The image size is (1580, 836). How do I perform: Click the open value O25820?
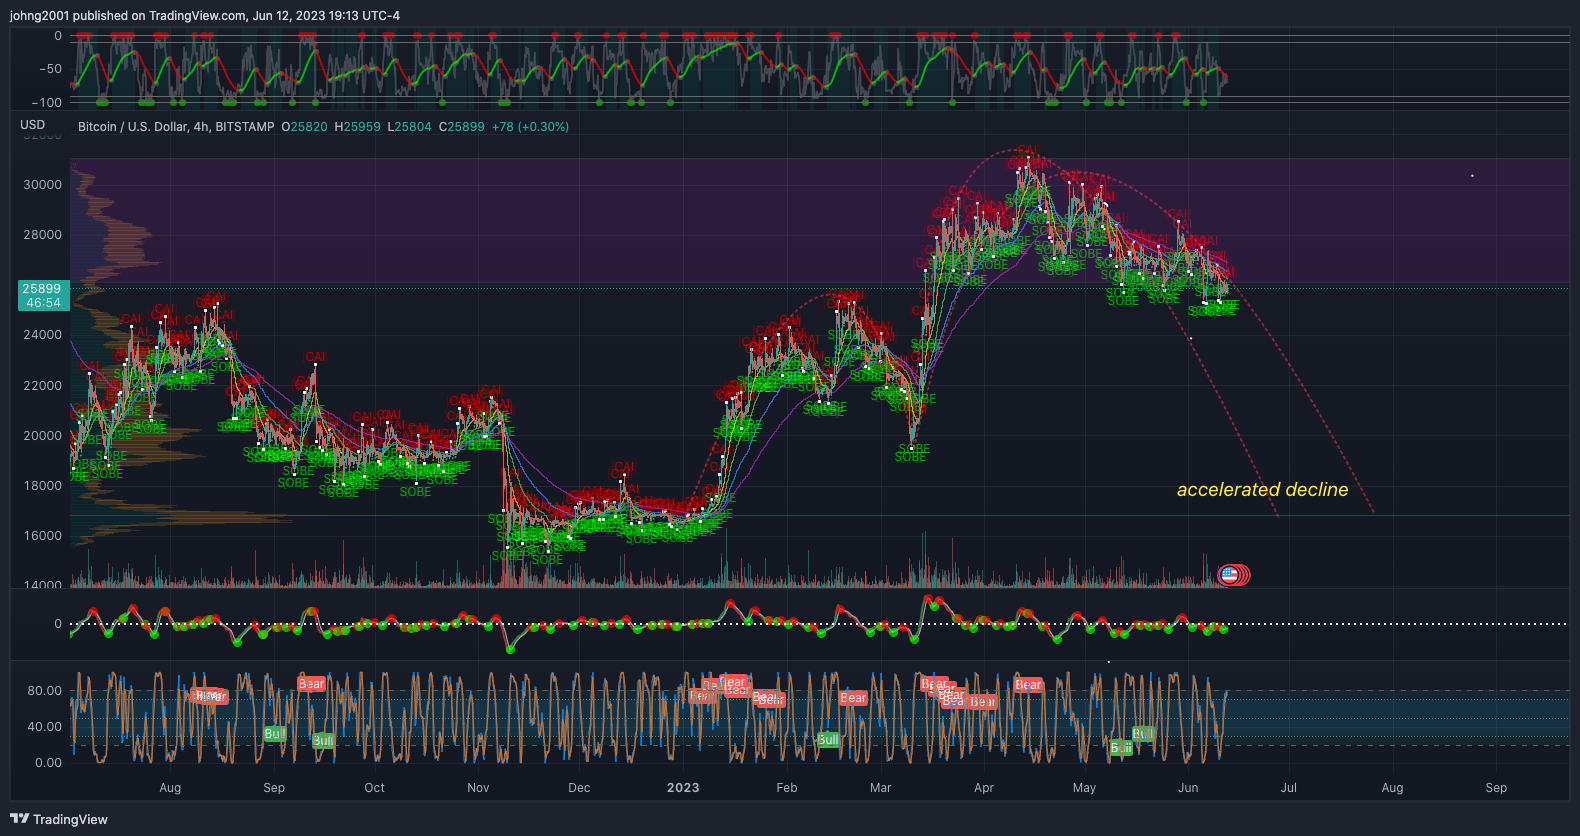(x=304, y=127)
